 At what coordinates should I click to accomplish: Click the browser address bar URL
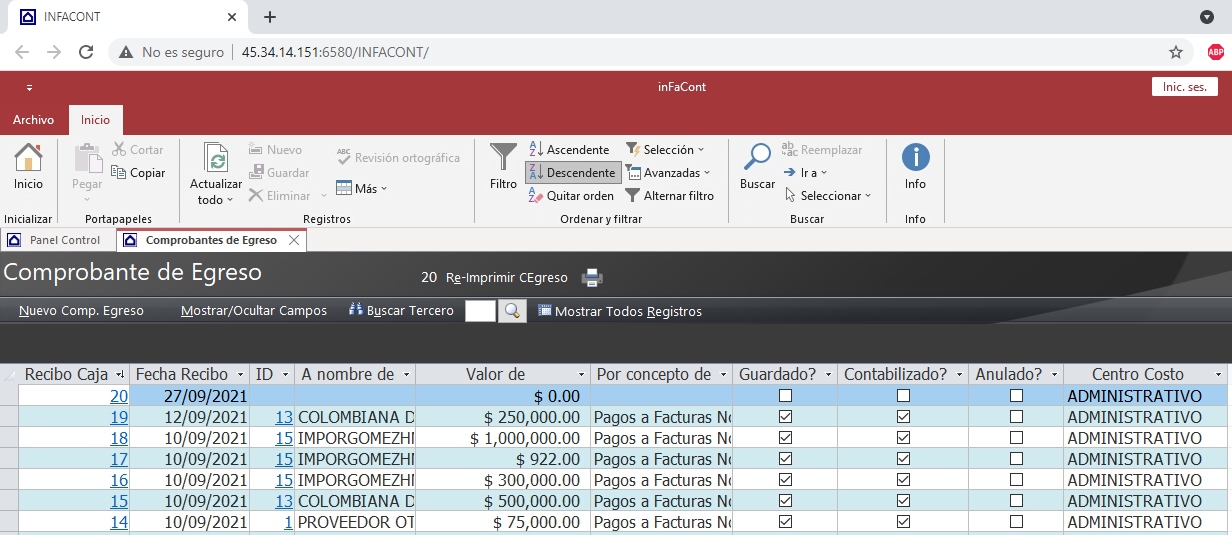point(335,52)
